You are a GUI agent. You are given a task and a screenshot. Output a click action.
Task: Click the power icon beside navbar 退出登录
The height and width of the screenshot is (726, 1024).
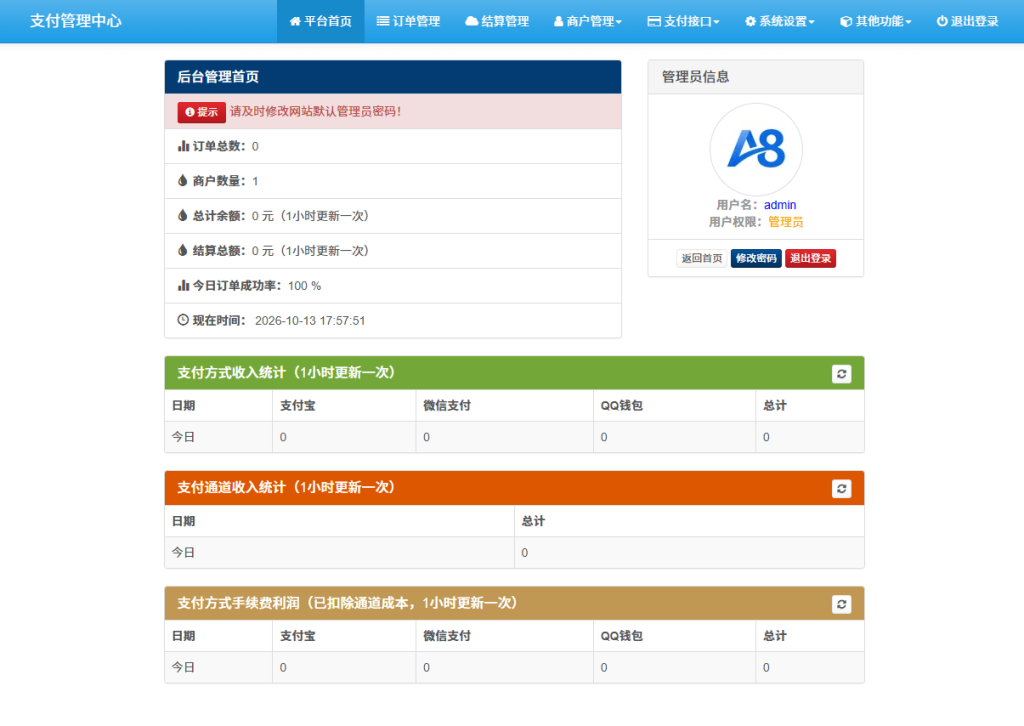pyautogui.click(x=942, y=22)
